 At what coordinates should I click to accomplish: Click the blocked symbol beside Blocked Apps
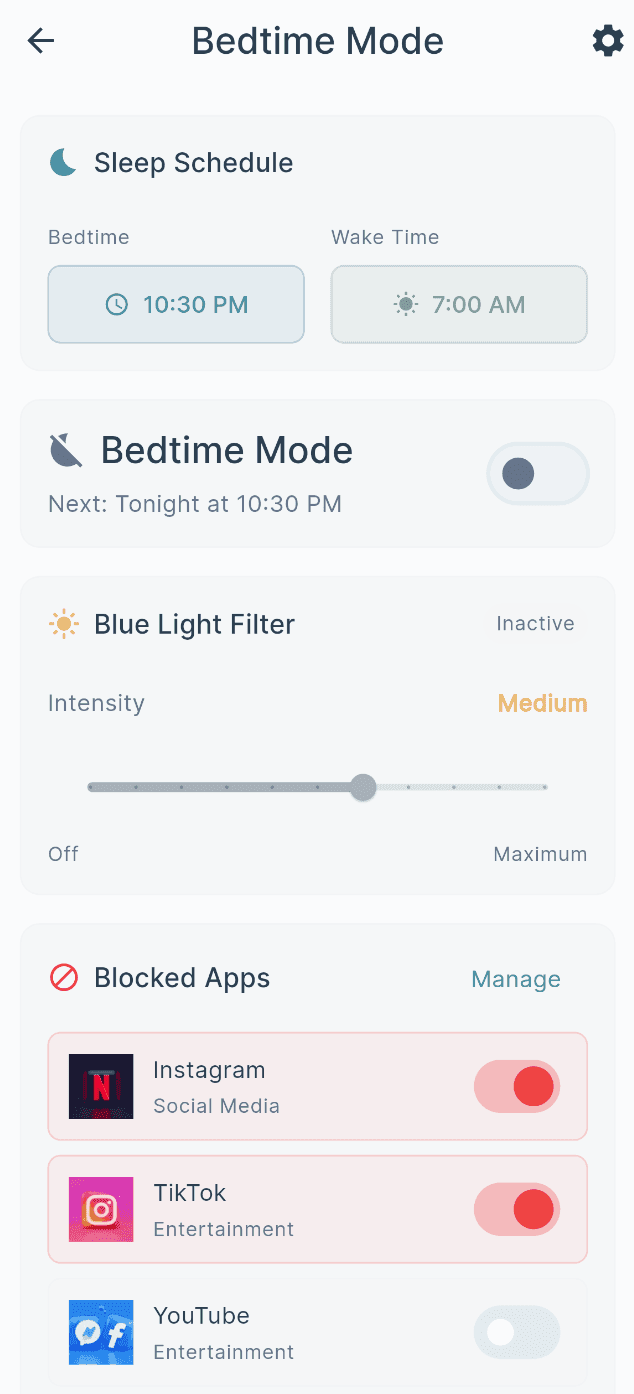click(x=62, y=978)
